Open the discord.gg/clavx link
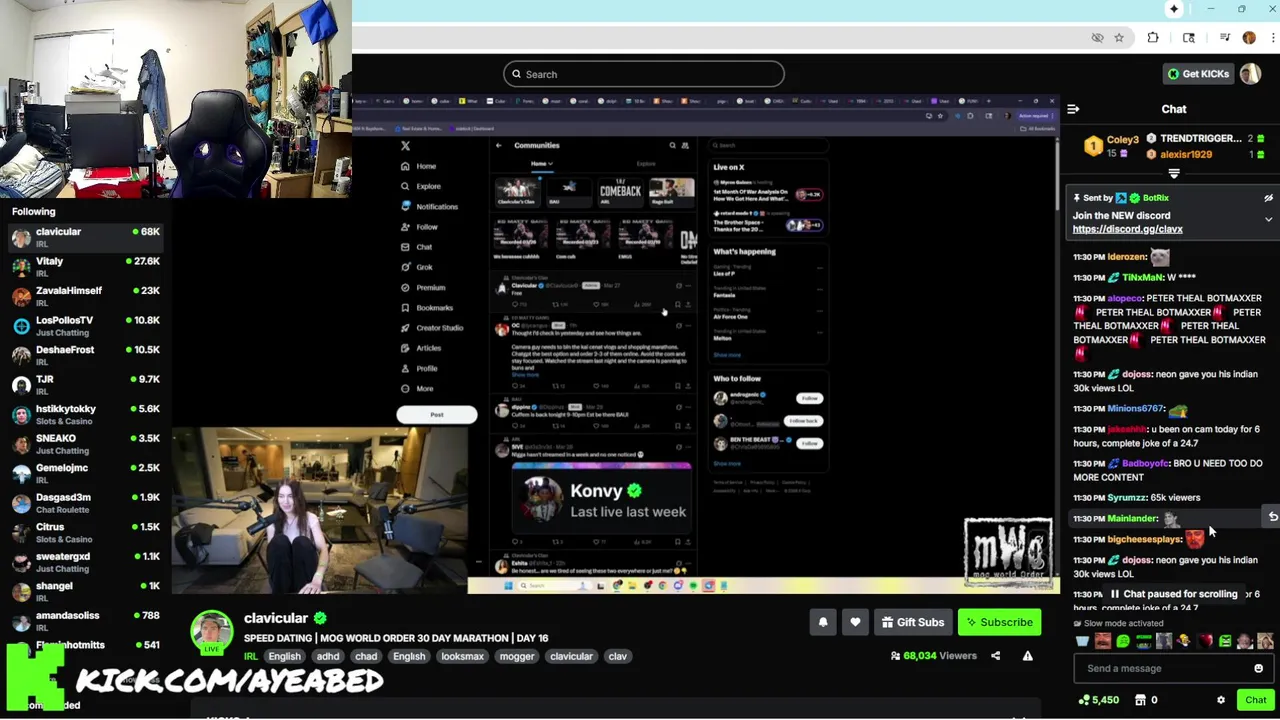The height and width of the screenshot is (720, 1280). pos(1127,229)
